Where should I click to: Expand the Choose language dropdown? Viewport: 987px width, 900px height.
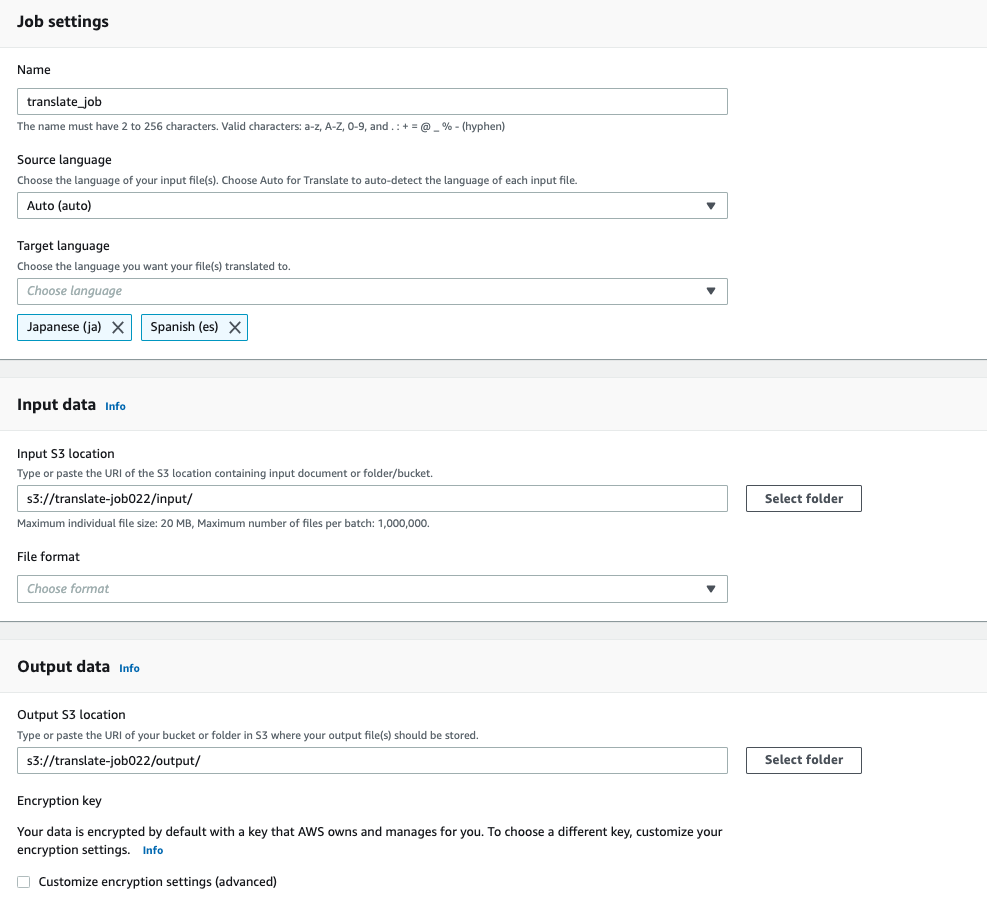coord(370,291)
